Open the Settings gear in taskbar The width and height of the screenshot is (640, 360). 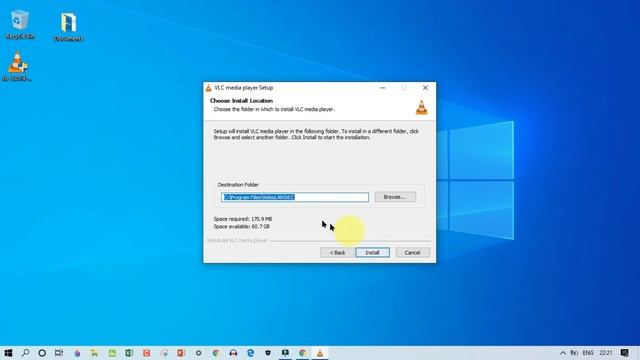[x=198, y=353]
